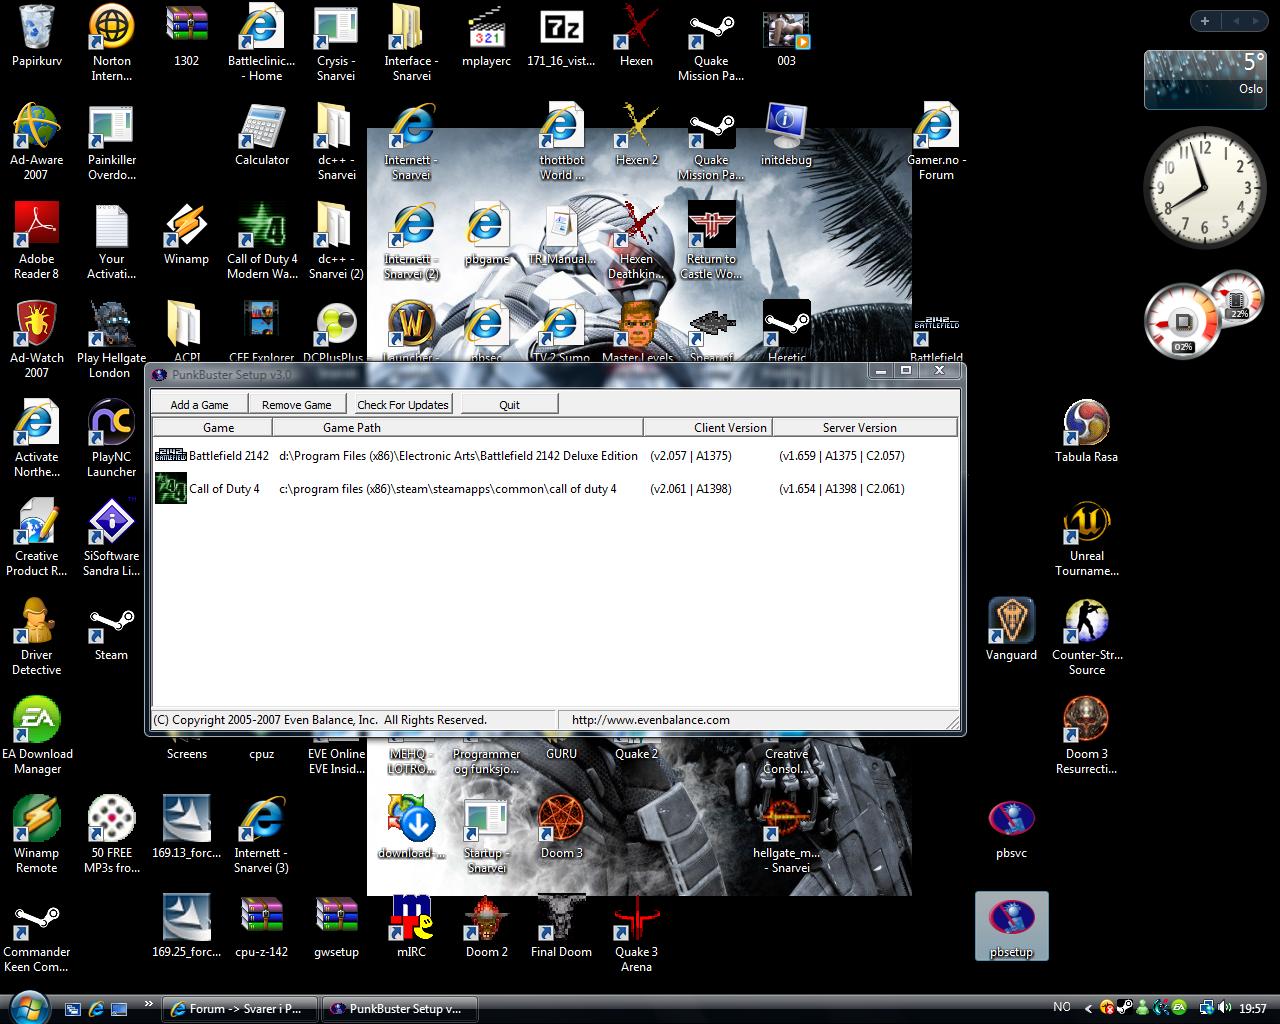Click sidebar add gadgets plus button
Viewport: 1280px width, 1024px height.
pyautogui.click(x=1204, y=21)
